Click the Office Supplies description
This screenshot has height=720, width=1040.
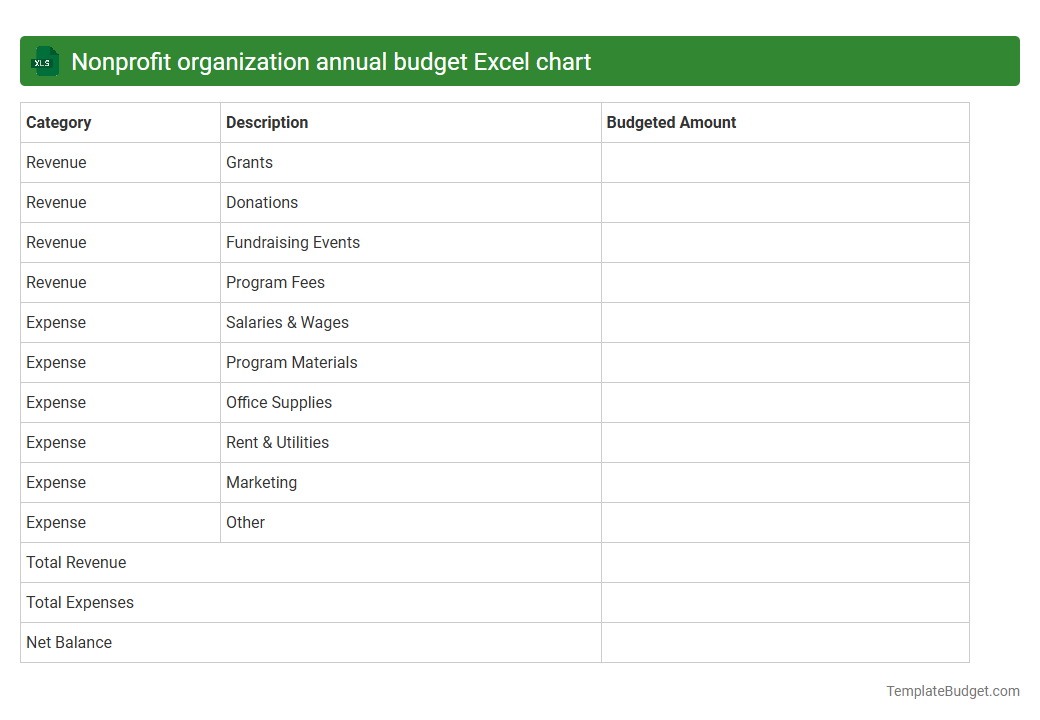279,402
